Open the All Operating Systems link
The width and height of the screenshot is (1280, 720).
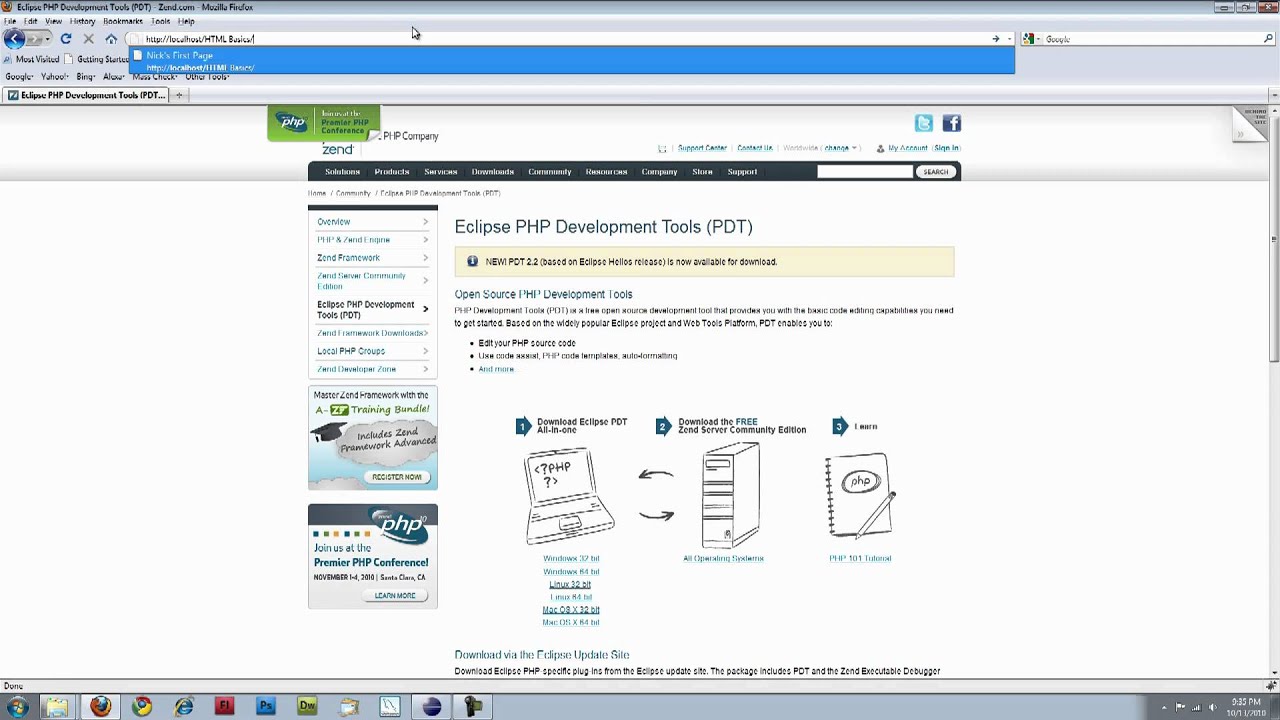click(x=723, y=558)
